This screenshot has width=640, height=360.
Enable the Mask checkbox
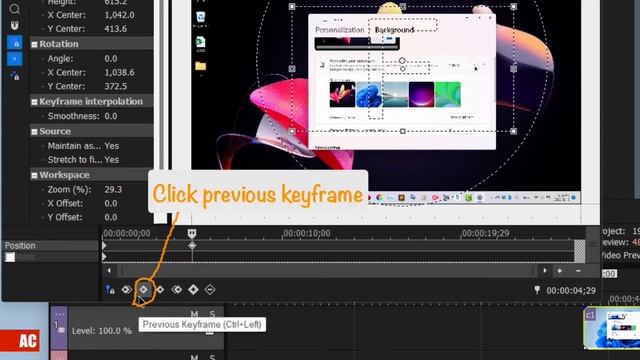(10, 257)
